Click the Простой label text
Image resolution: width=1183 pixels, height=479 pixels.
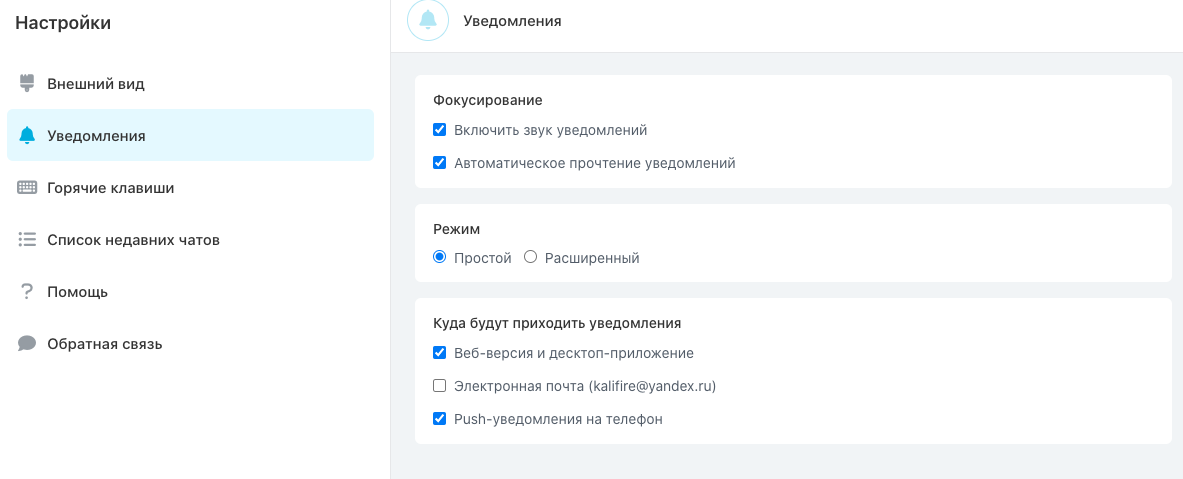(483, 258)
